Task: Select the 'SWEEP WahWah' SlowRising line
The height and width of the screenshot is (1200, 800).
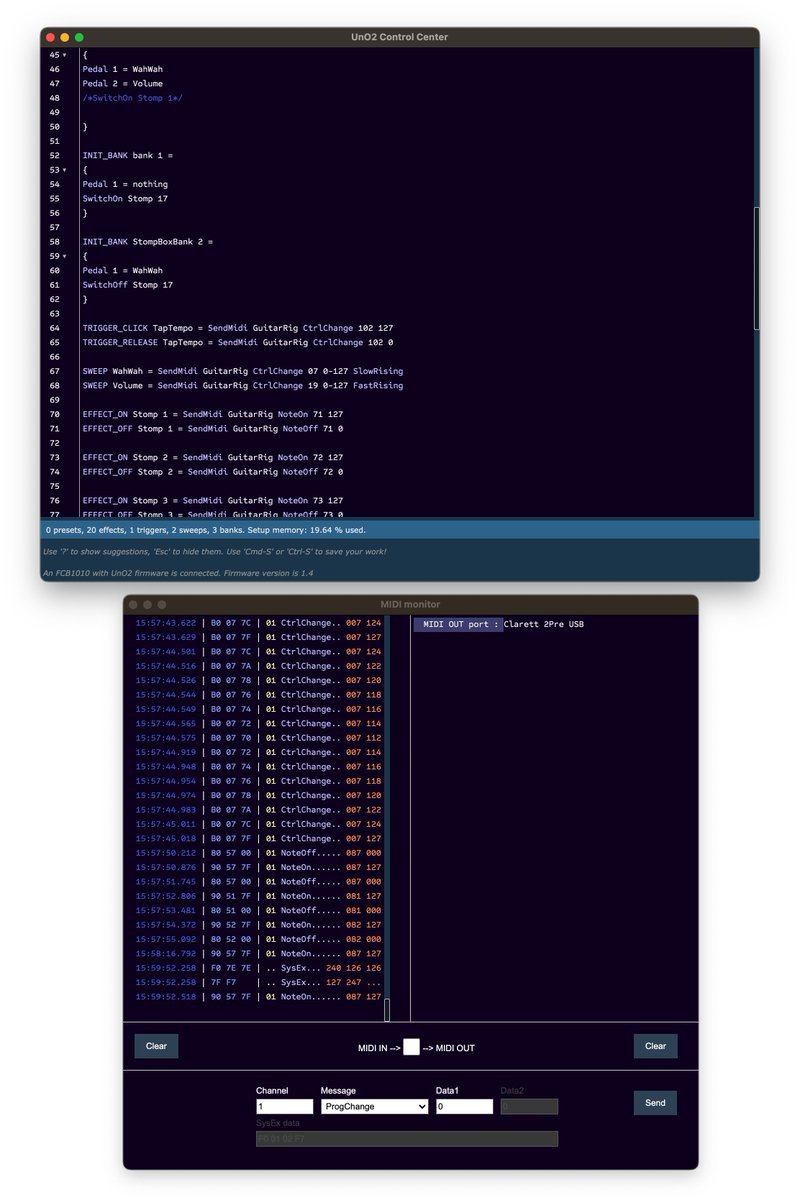Action: [243, 371]
